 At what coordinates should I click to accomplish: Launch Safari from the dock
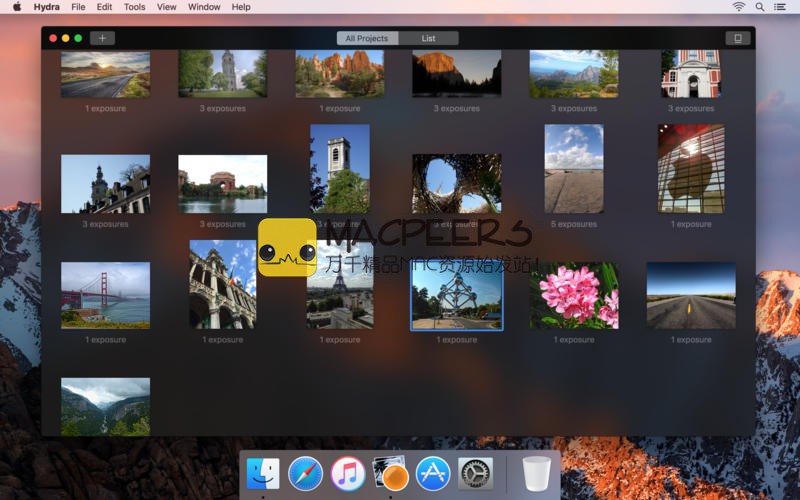[x=305, y=473]
